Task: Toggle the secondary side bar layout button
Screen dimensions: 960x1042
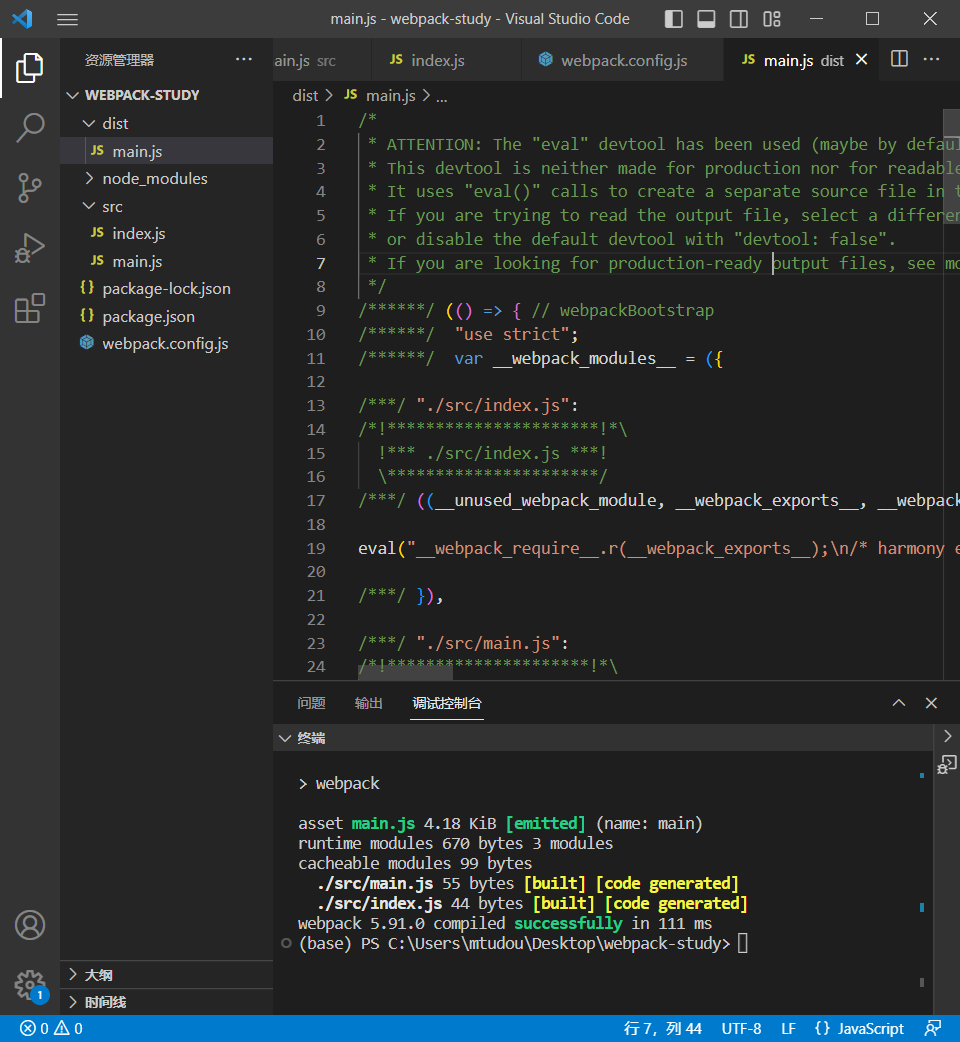Action: (x=738, y=19)
